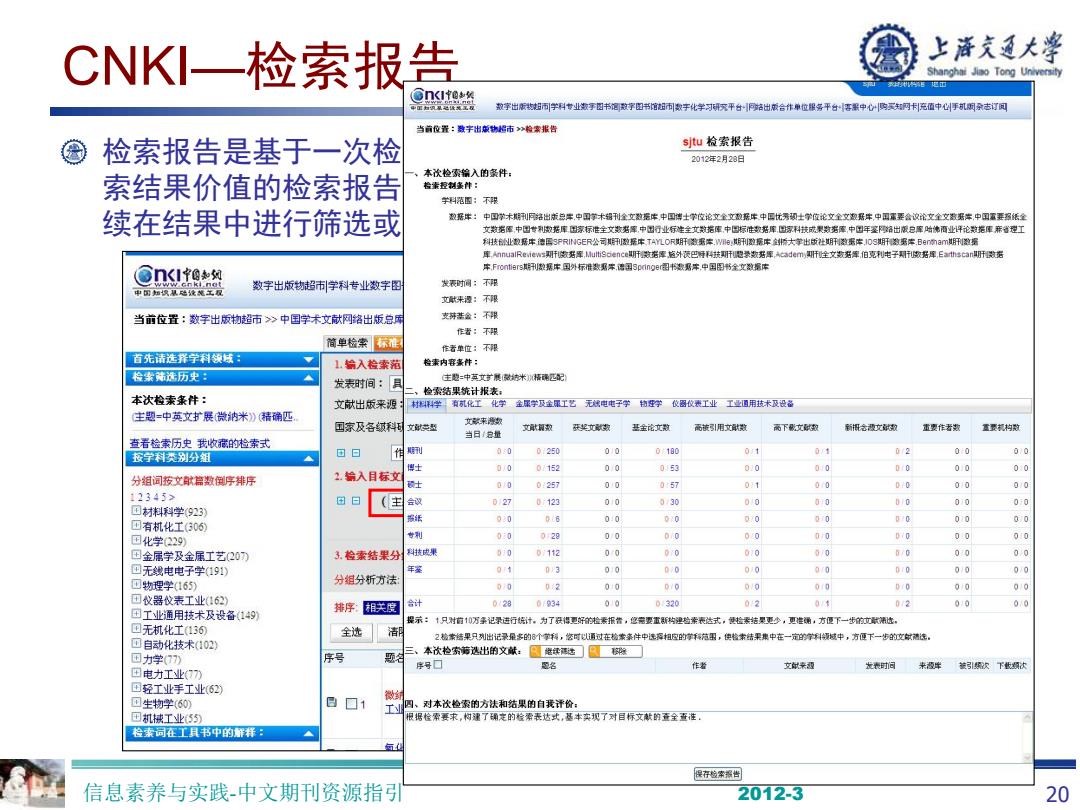
Task: Tick the 序号 select-all checkbox in the report
Action: tap(438, 665)
